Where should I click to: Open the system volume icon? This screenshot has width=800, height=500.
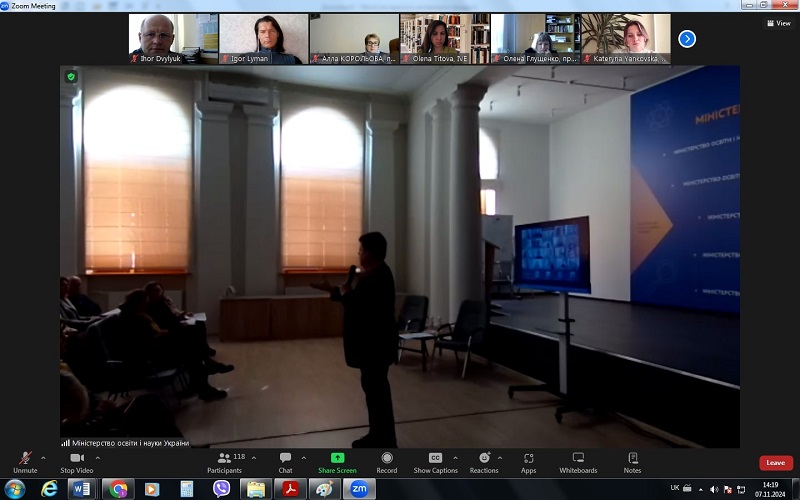(x=714, y=489)
